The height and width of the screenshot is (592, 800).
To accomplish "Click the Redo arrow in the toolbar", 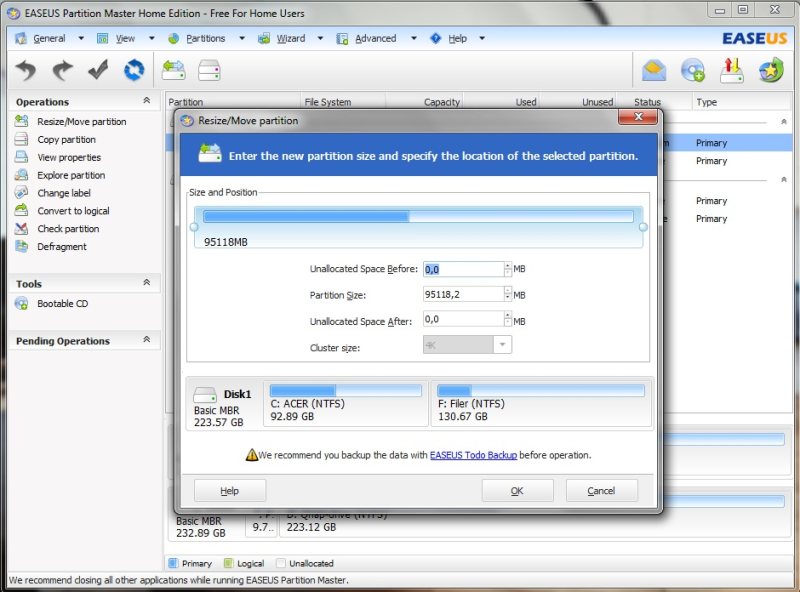I will (62, 70).
